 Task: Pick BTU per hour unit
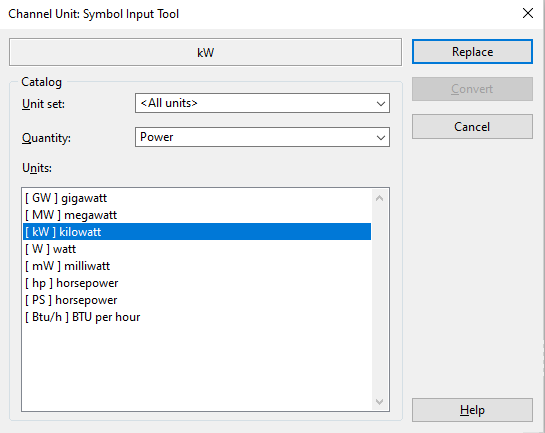(197, 317)
